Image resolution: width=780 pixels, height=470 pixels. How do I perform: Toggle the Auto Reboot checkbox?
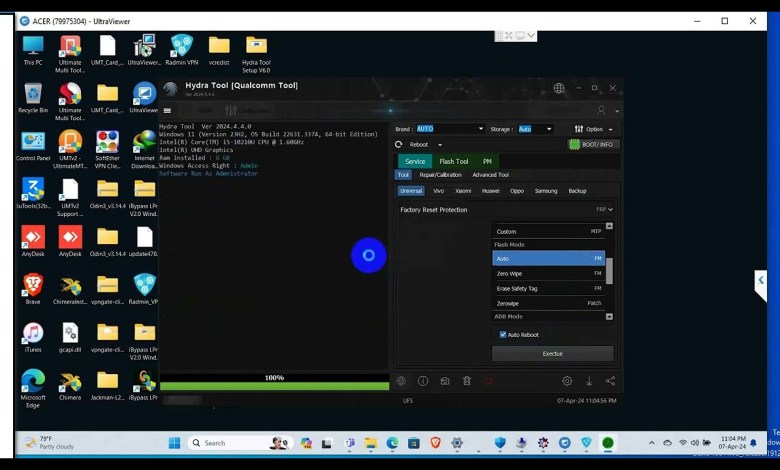click(x=503, y=335)
